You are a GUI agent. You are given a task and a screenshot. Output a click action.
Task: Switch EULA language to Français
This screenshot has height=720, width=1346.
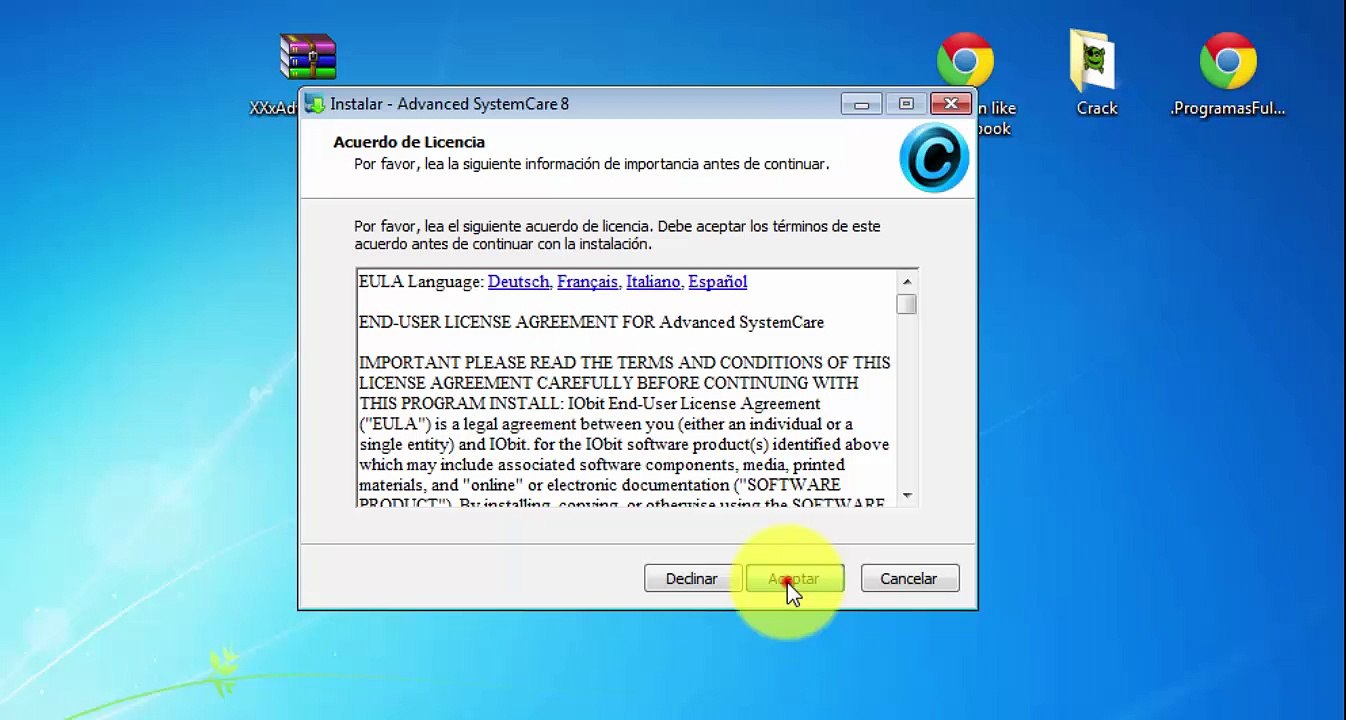tap(587, 282)
